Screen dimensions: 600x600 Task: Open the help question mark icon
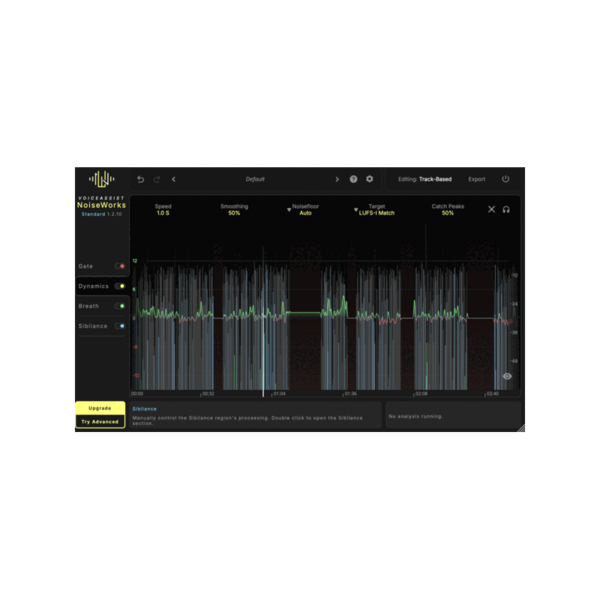click(354, 179)
